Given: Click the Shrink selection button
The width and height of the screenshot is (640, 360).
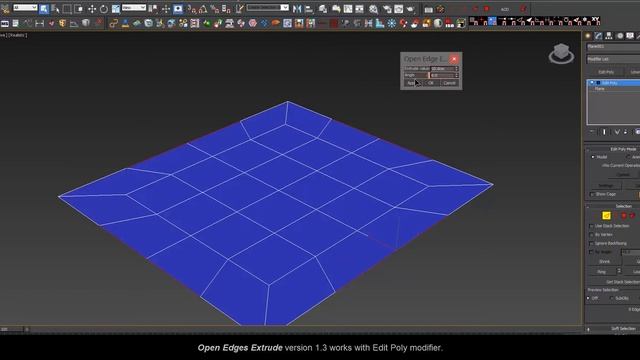Looking at the screenshot, I should [604, 262].
